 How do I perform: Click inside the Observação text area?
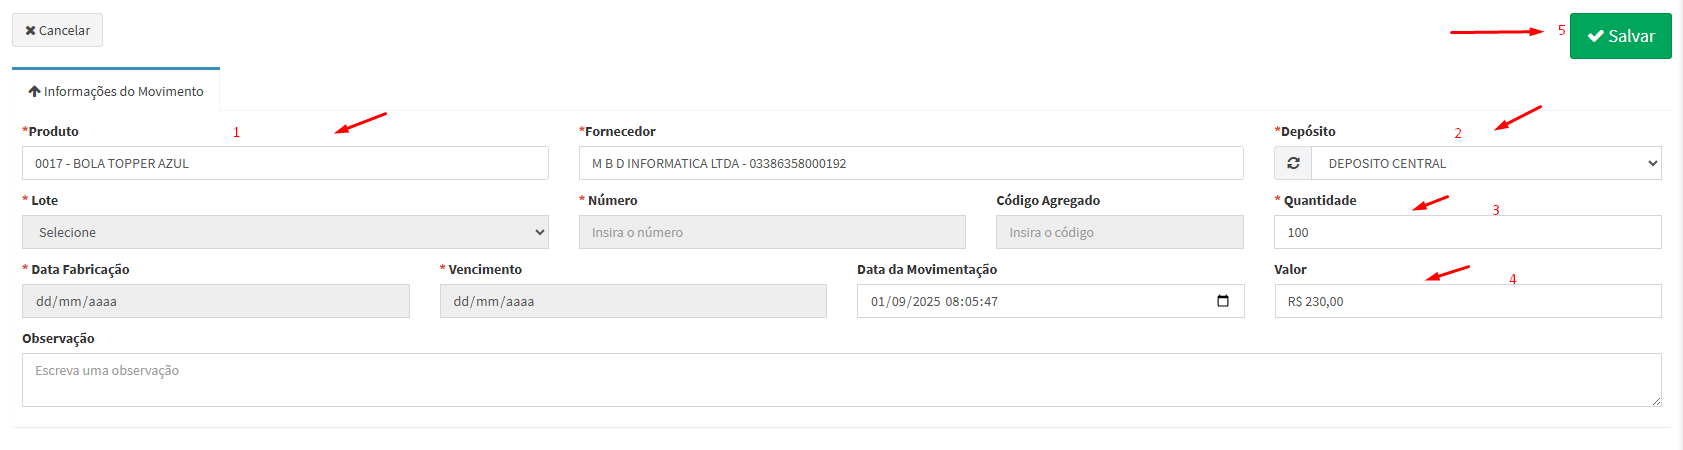(x=840, y=380)
